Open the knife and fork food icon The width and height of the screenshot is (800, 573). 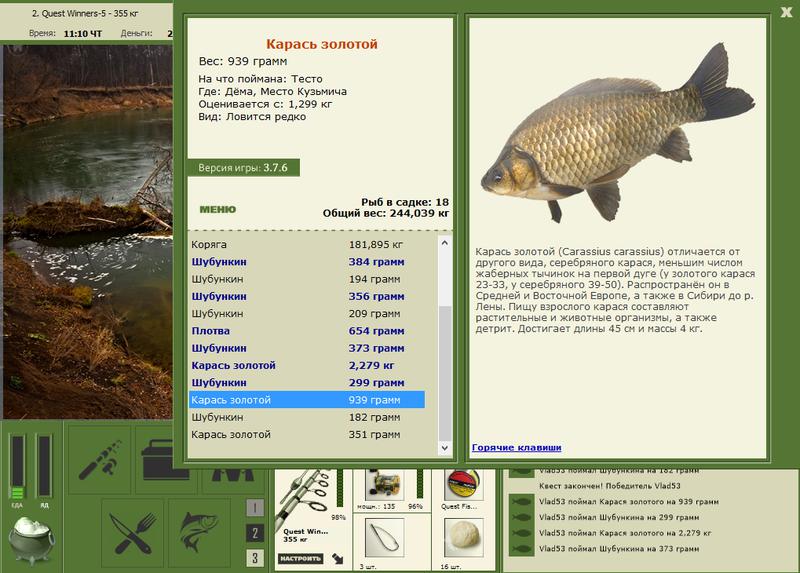(x=133, y=533)
